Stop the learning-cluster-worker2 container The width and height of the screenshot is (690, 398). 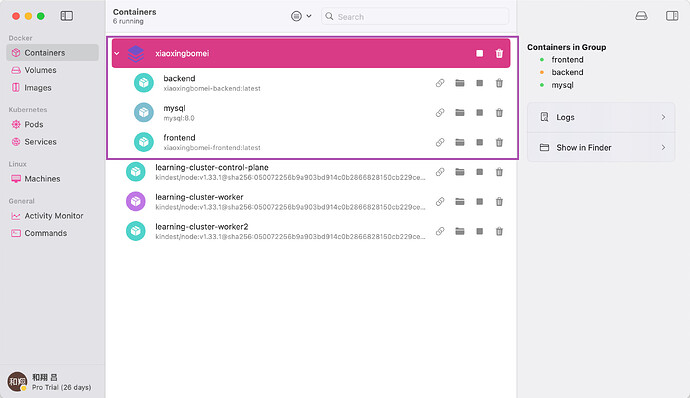(x=480, y=231)
